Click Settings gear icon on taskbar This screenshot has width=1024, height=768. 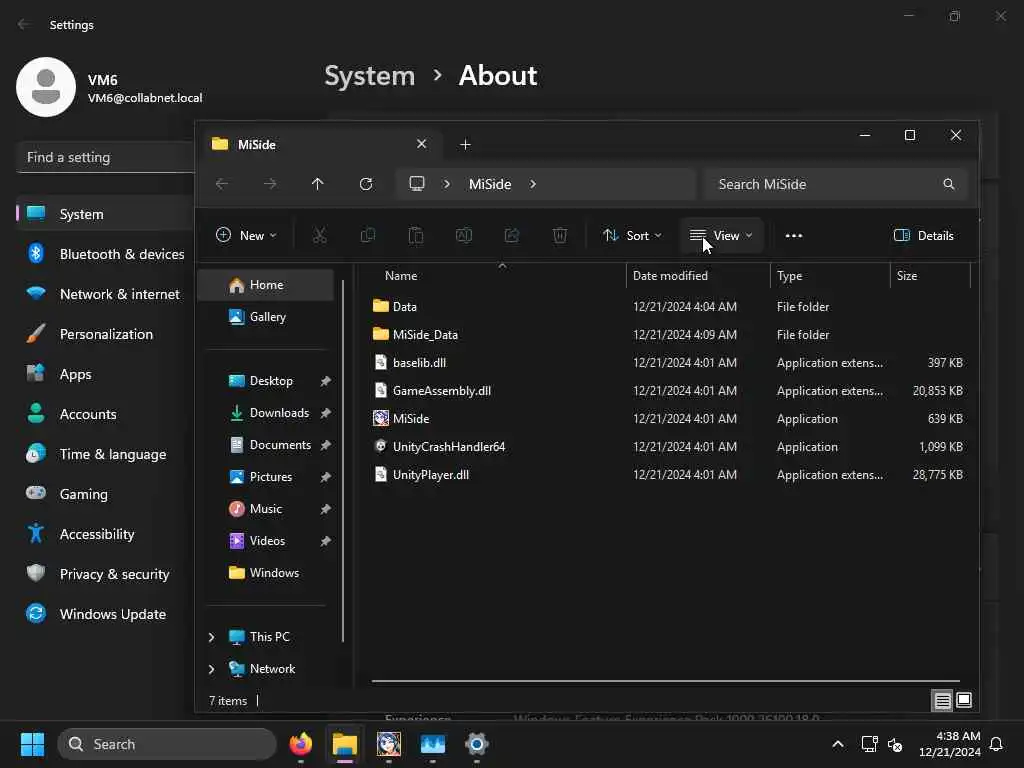(477, 744)
